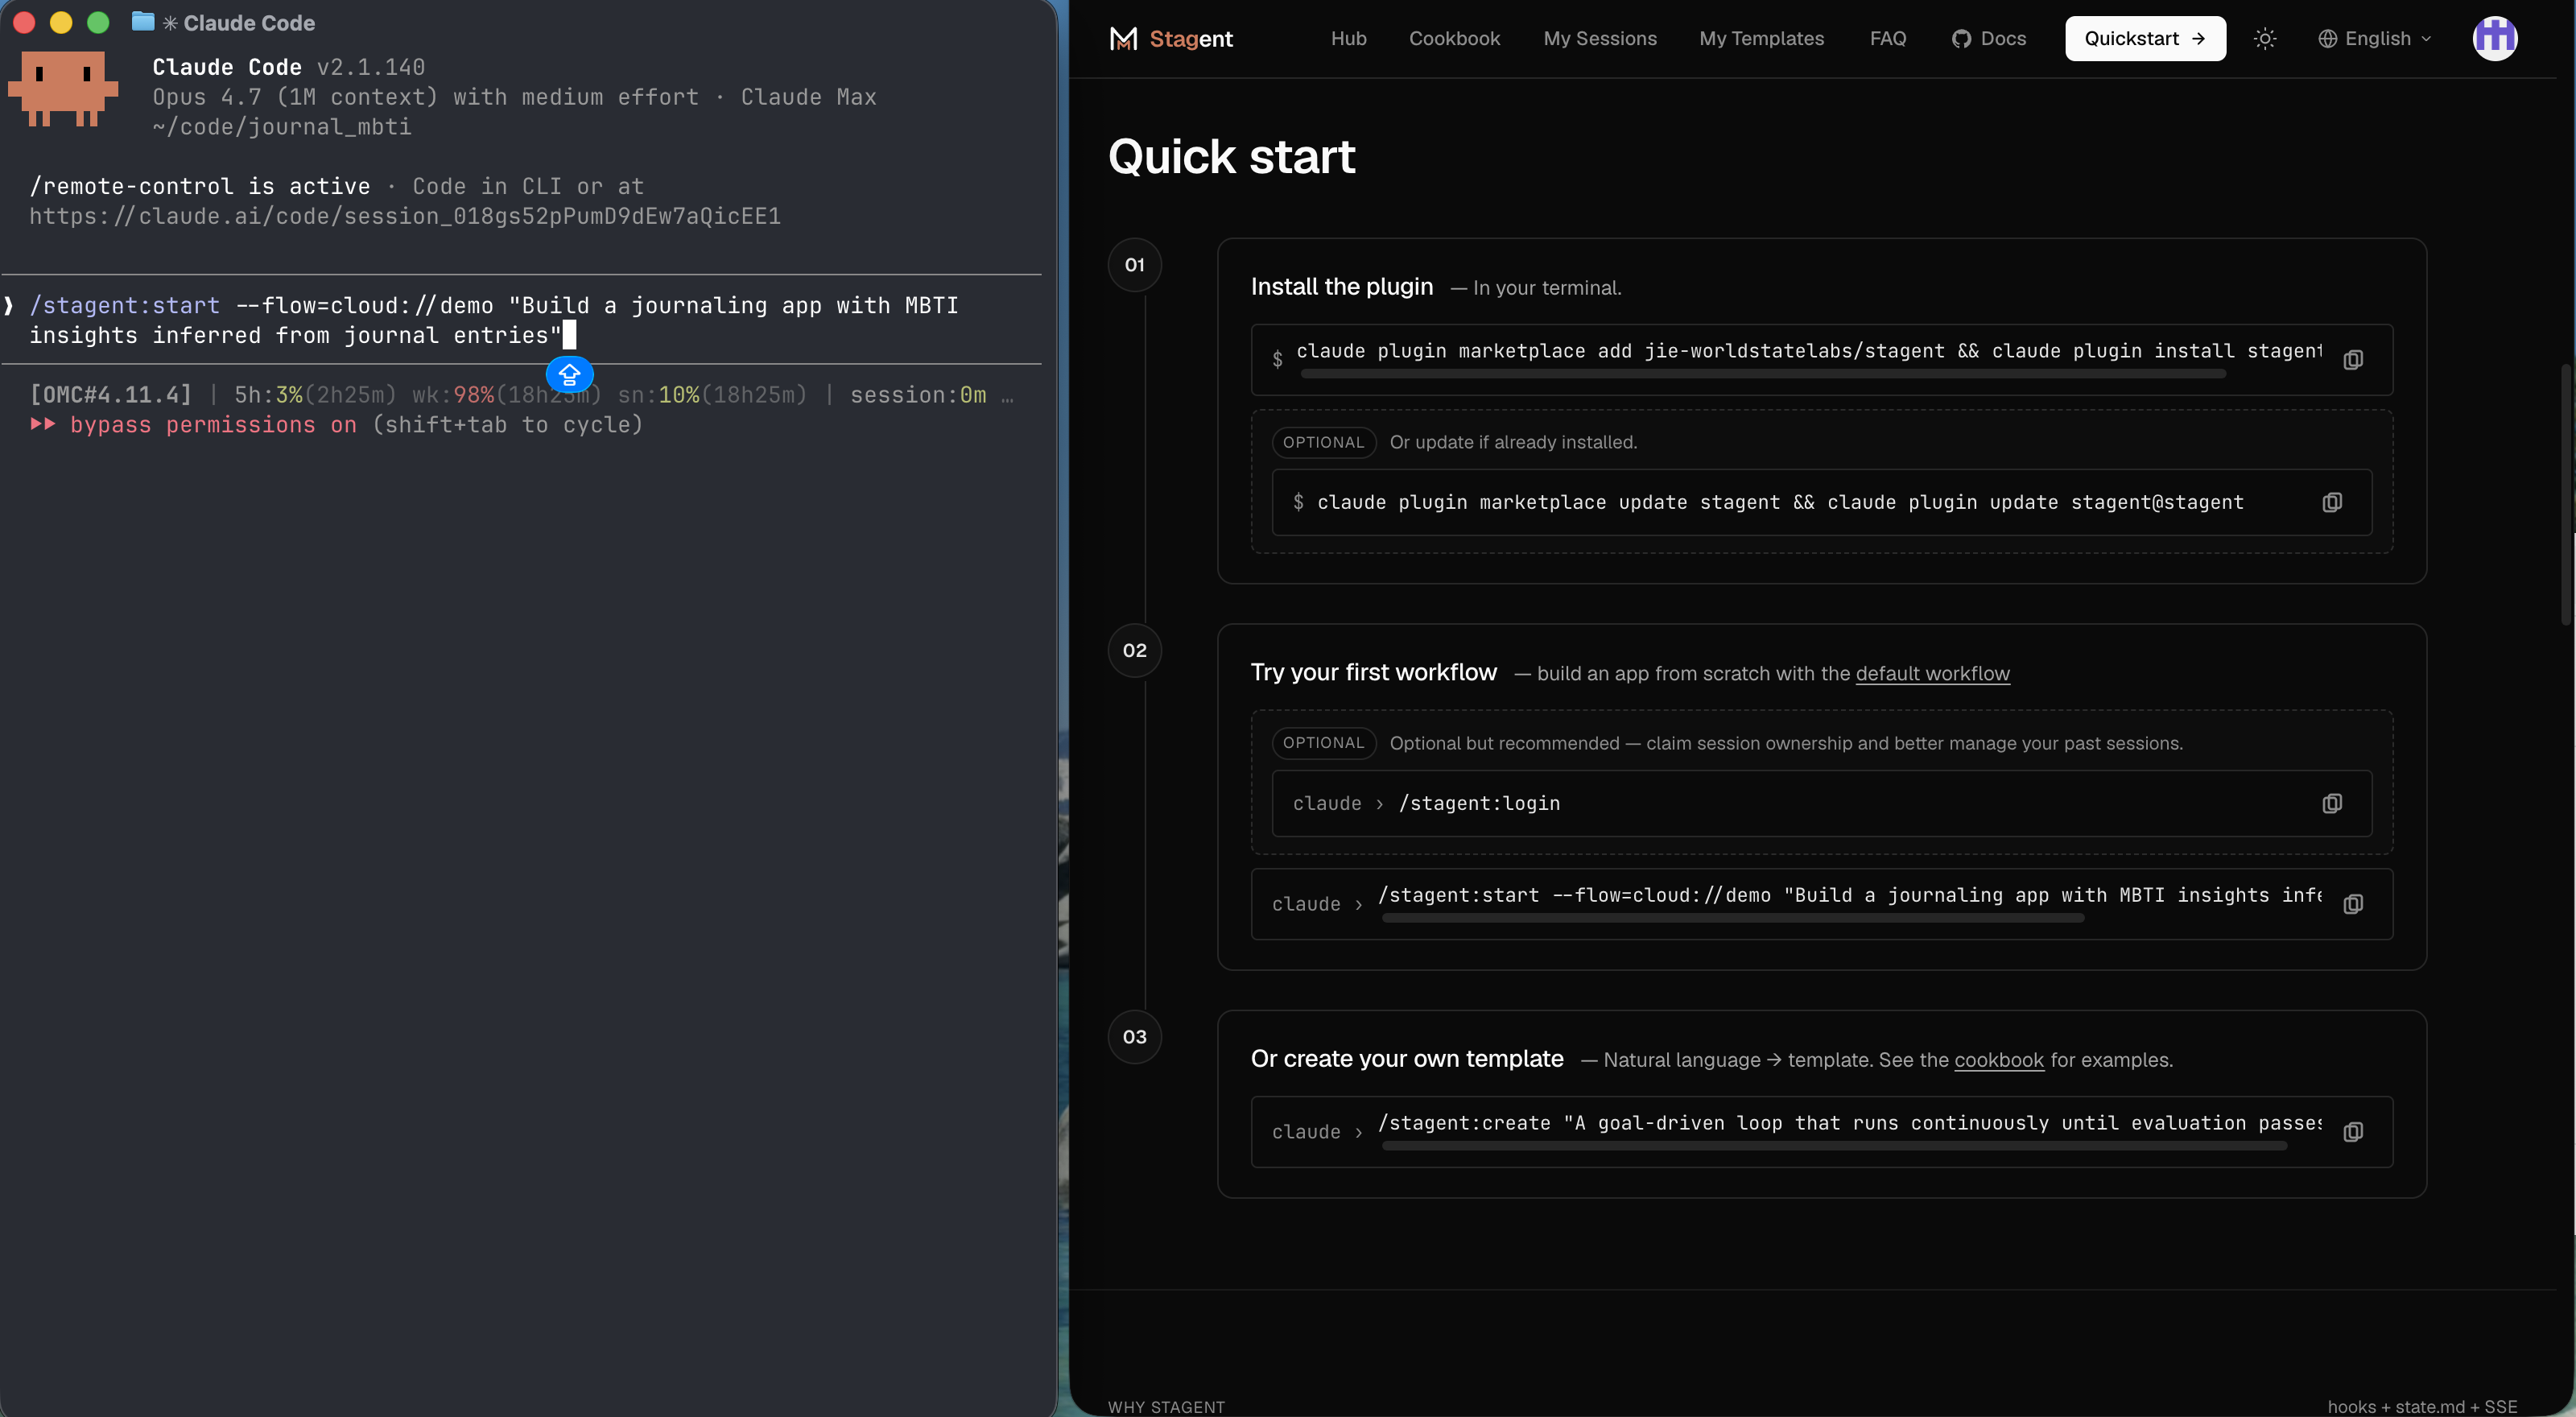Follow the 'default workflow' link

[x=1932, y=674]
